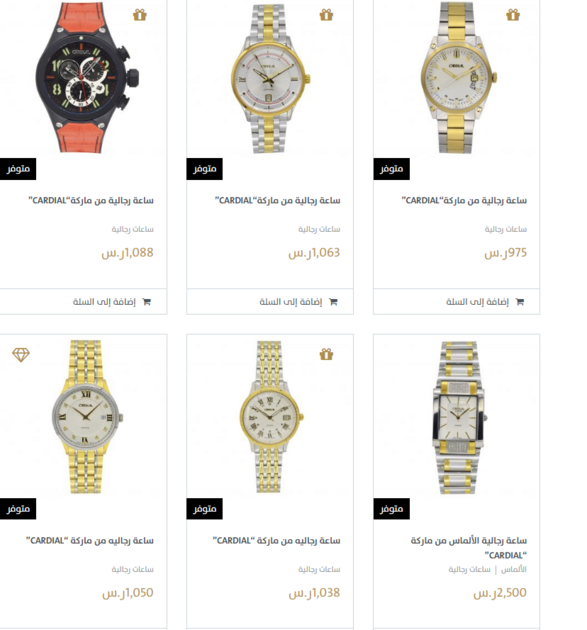Open the orange-strap chronograph watch image
Image resolution: width=587 pixels, height=630 pixels.
pyautogui.click(x=86, y=77)
